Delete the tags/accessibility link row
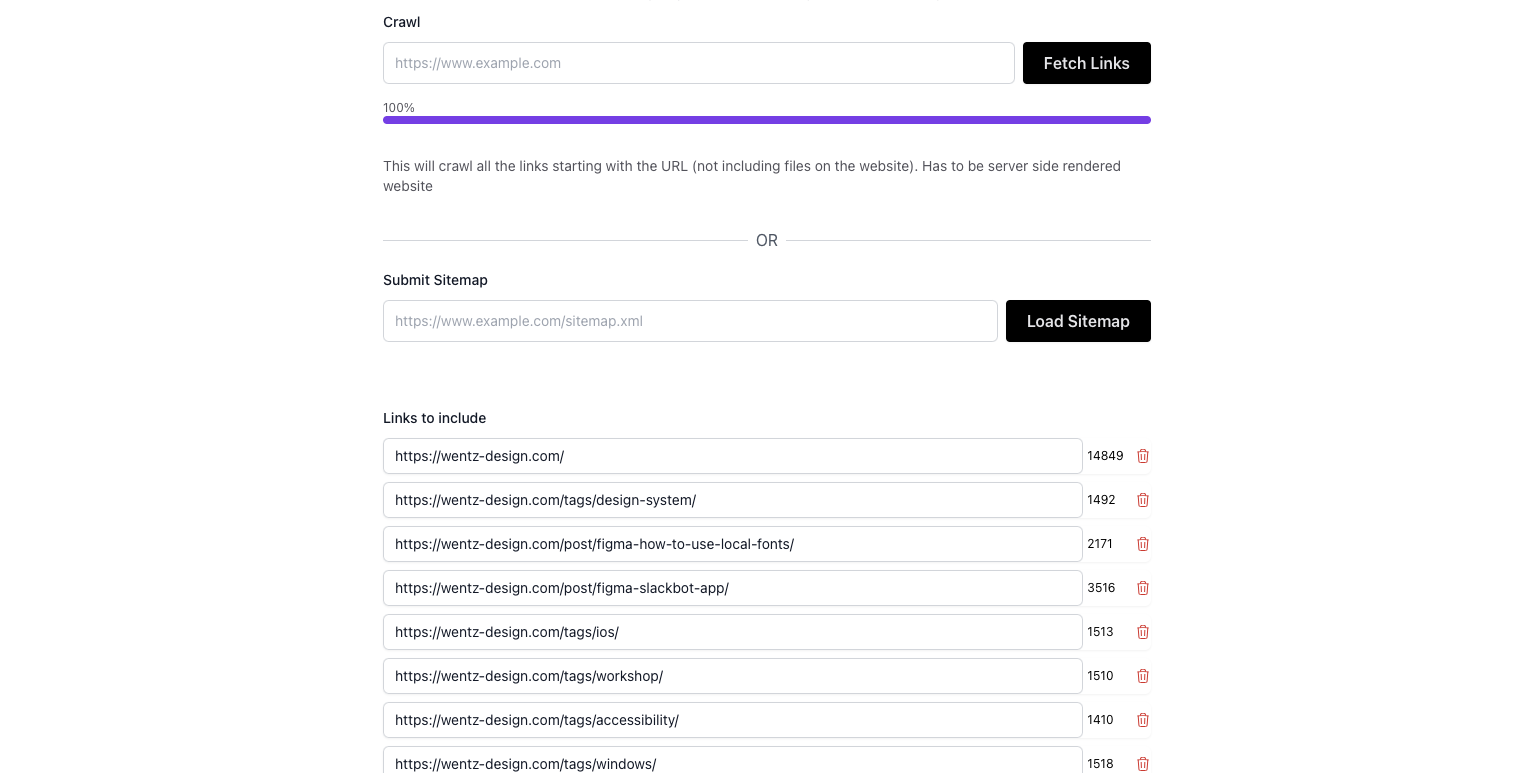The image size is (1532, 773). tap(1143, 720)
